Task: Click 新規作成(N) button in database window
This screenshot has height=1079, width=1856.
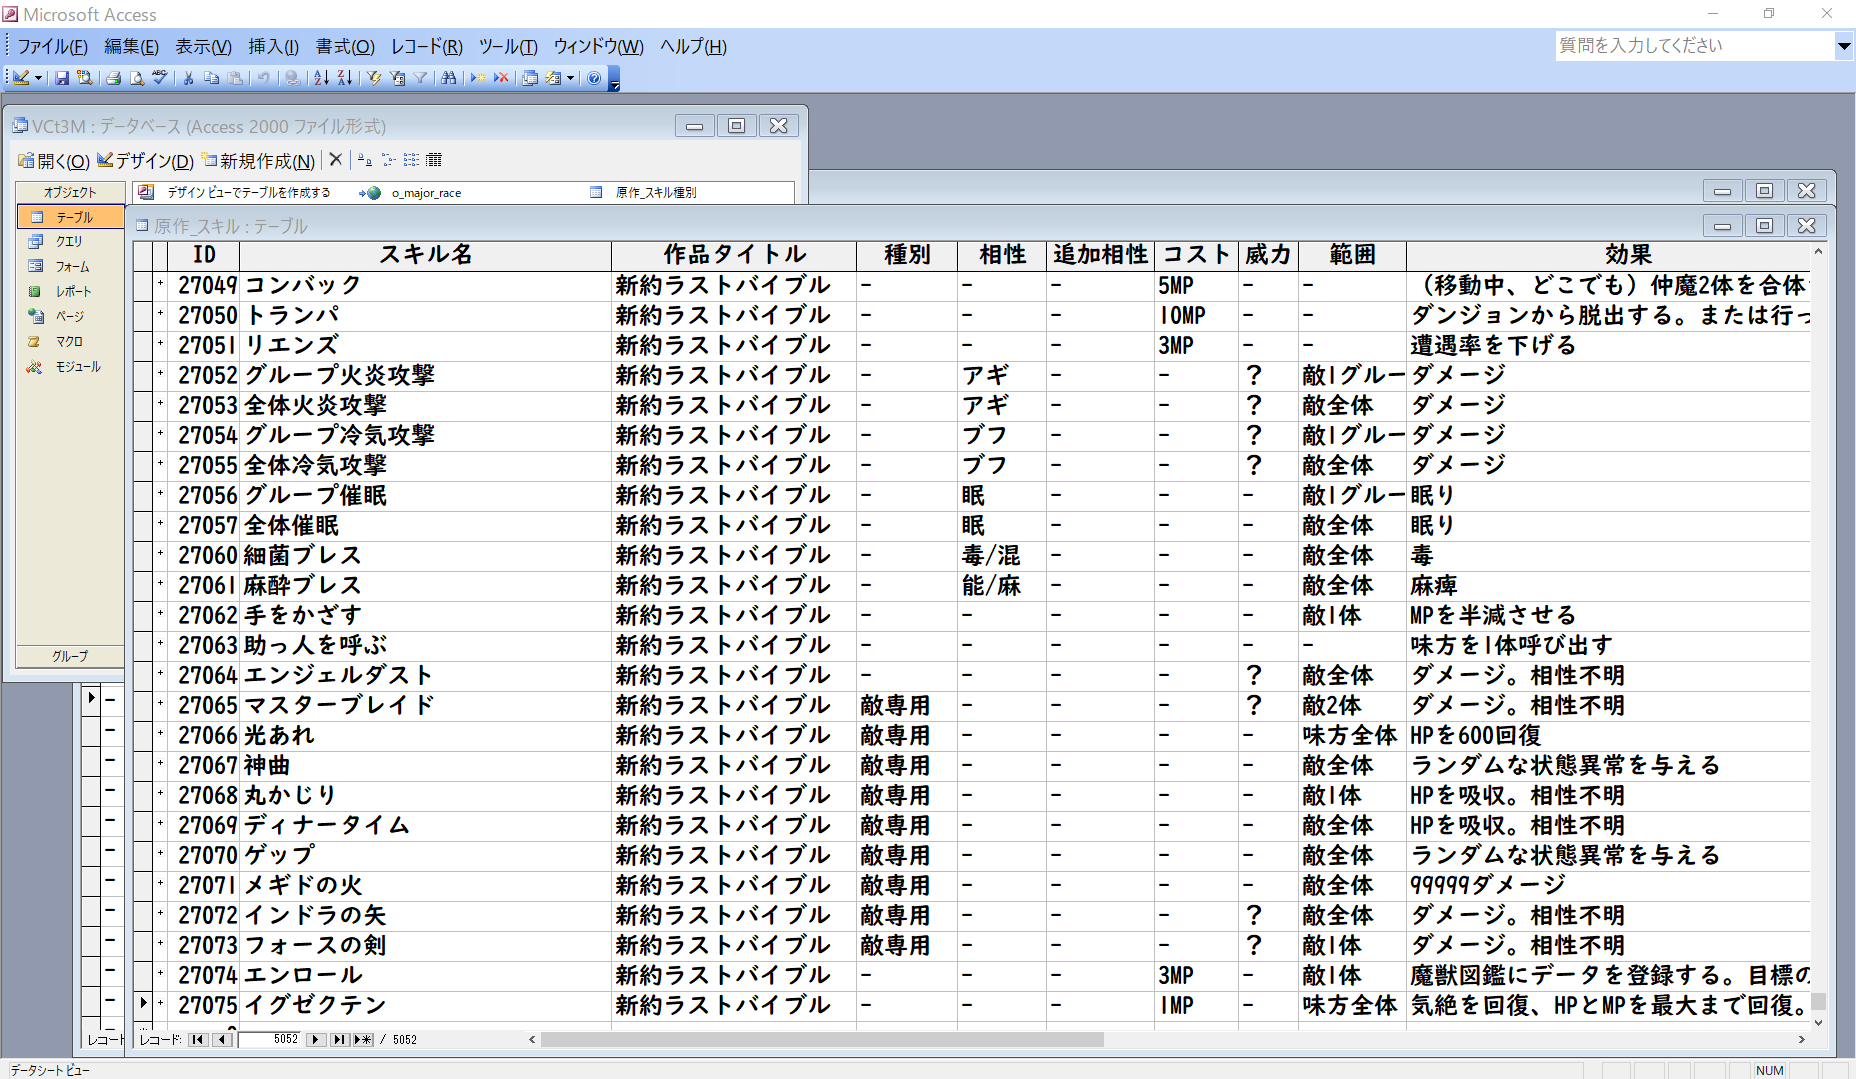Action: pyautogui.click(x=259, y=161)
